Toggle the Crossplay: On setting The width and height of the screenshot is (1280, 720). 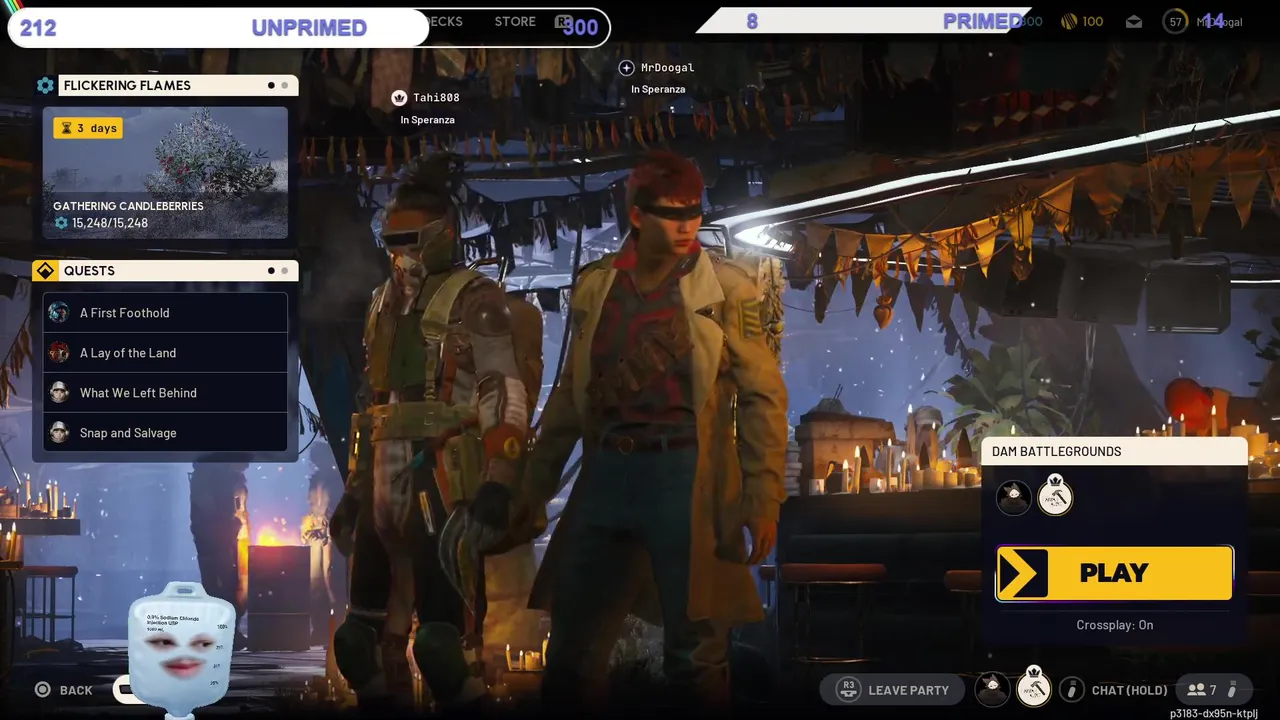(x=1114, y=625)
